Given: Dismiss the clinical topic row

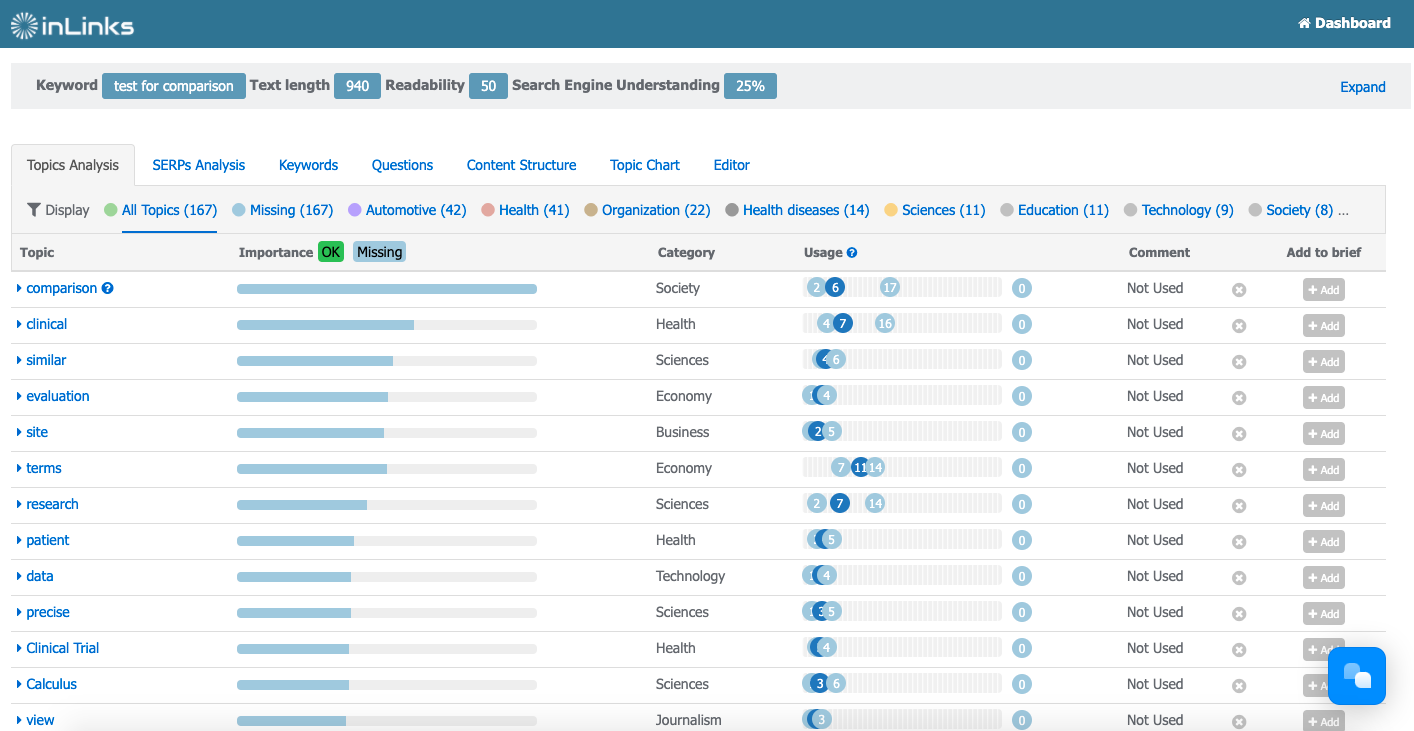Looking at the screenshot, I should 1239,326.
